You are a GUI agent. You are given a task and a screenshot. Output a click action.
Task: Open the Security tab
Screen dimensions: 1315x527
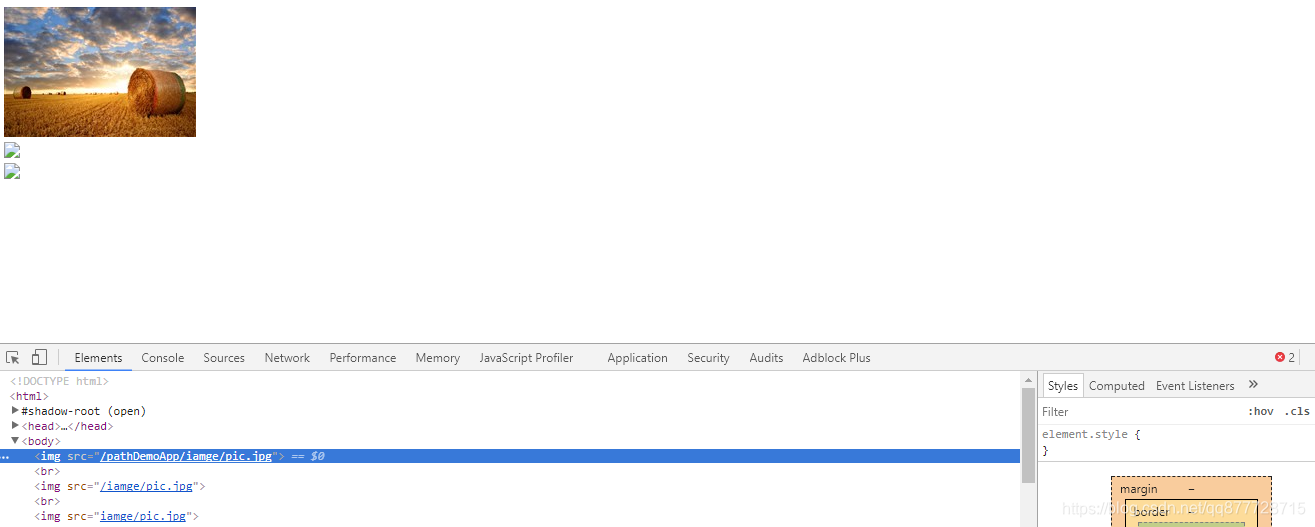point(708,358)
